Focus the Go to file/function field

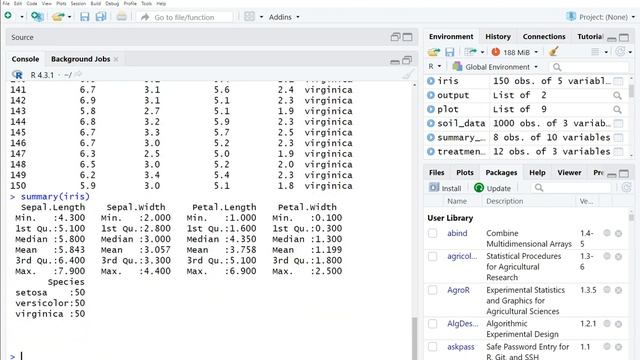(184, 17)
